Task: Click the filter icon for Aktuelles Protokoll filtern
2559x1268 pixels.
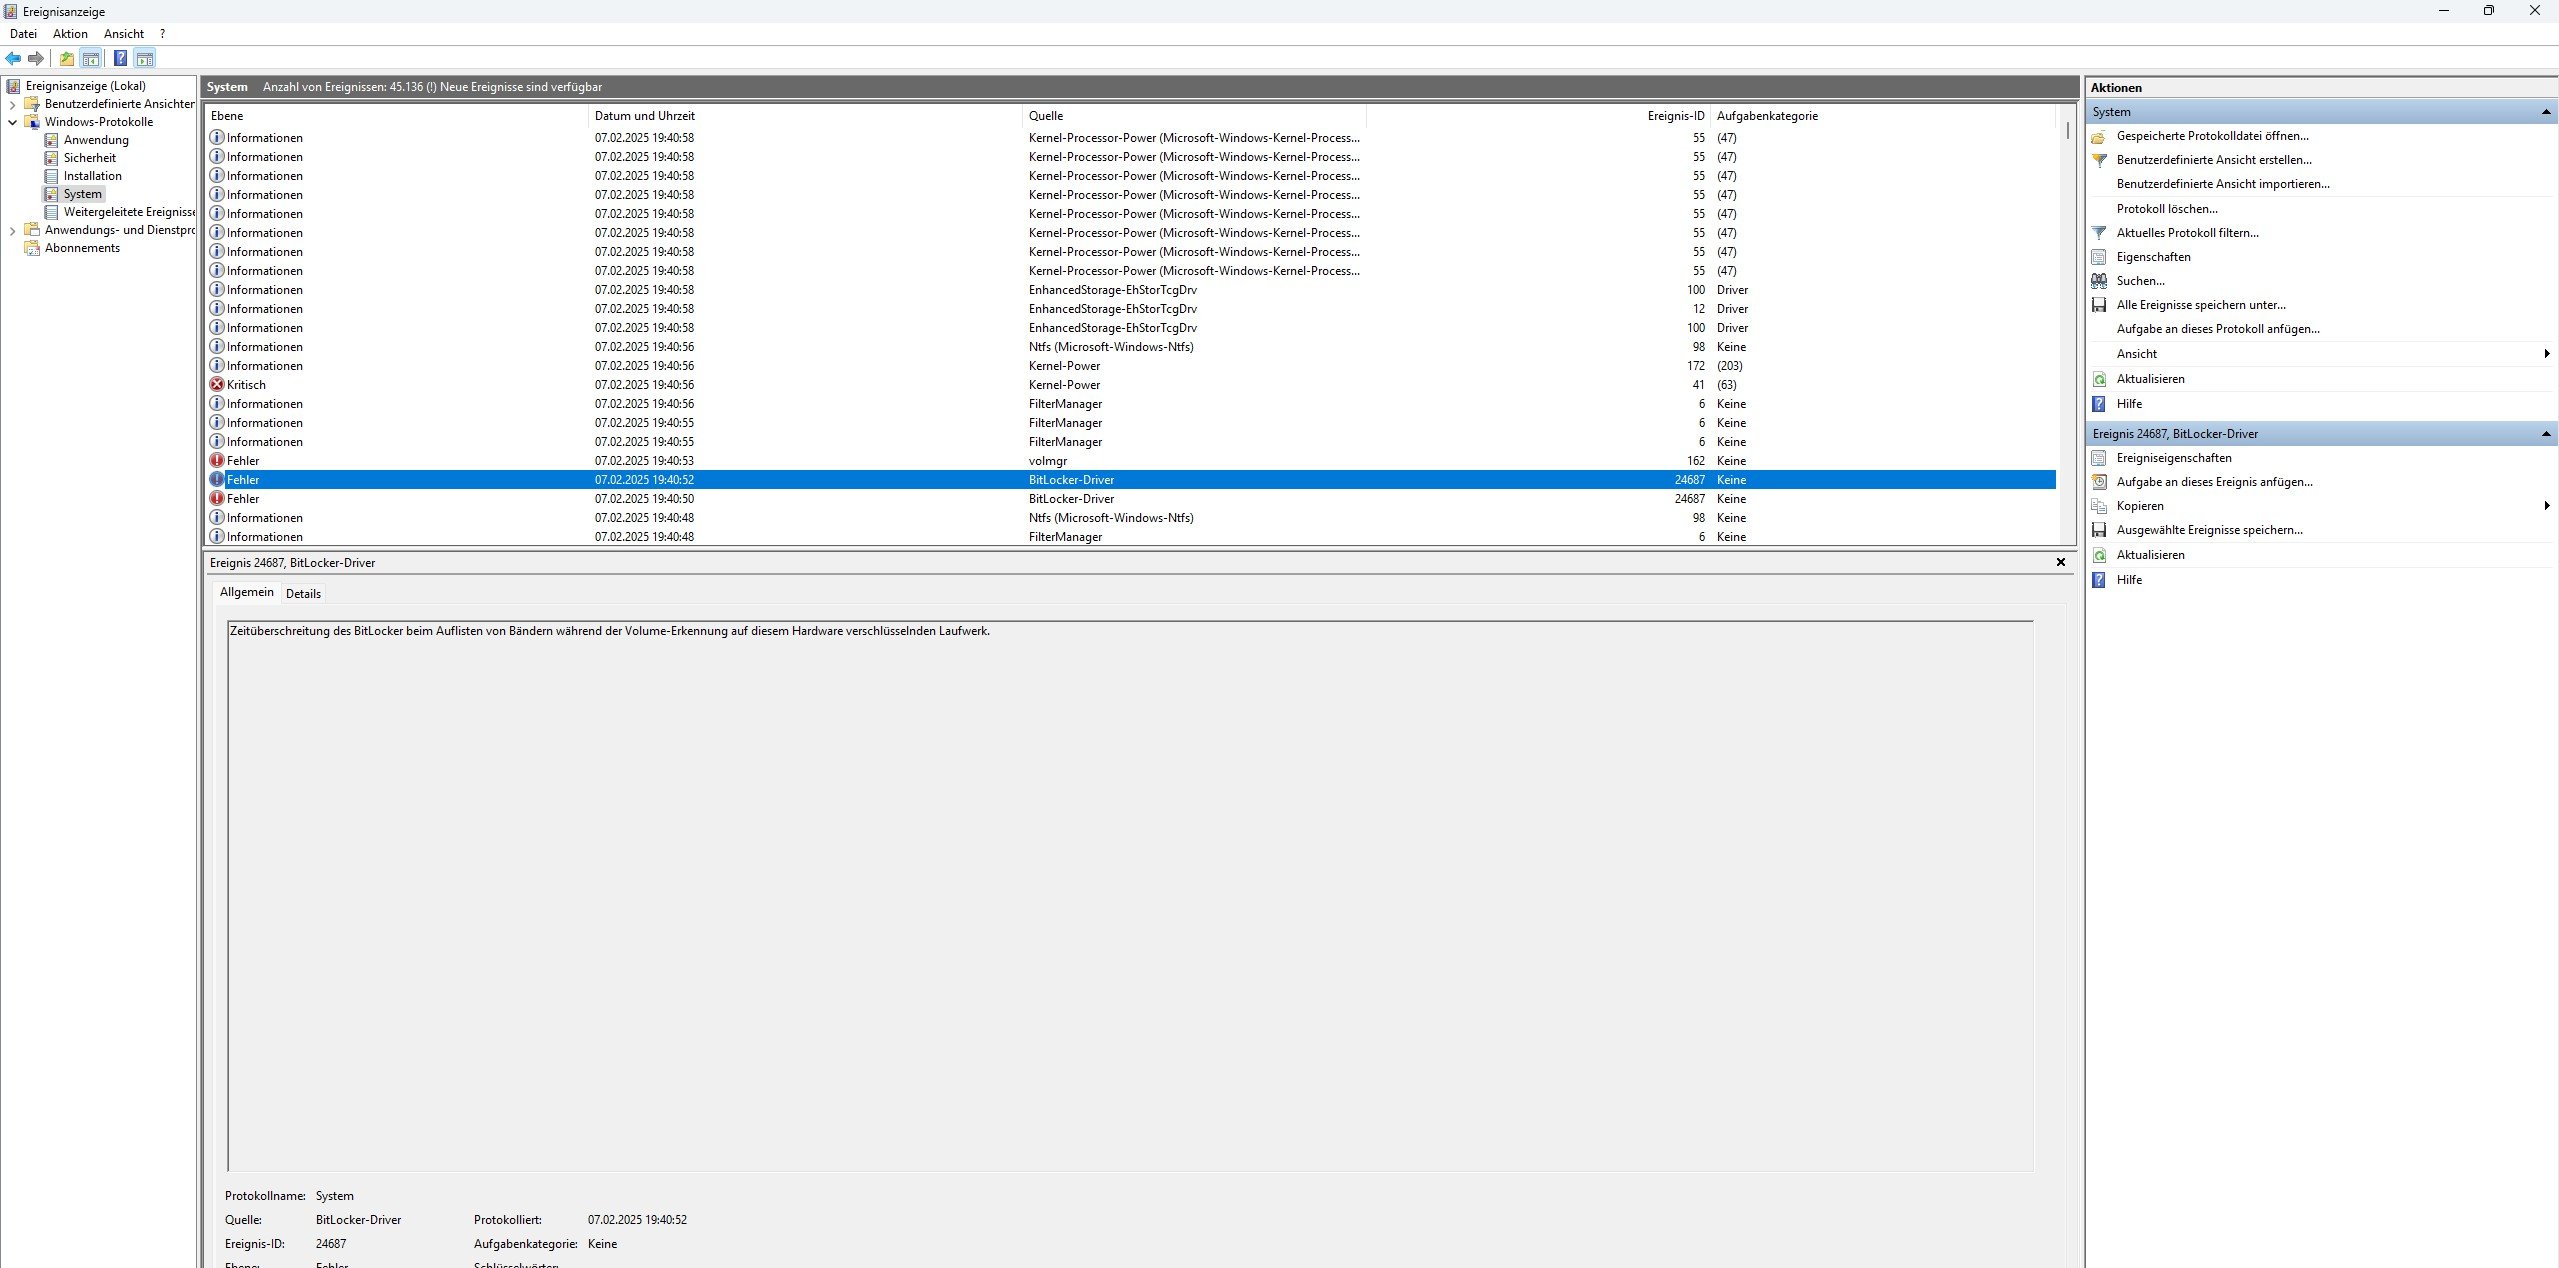Action: 2099,233
